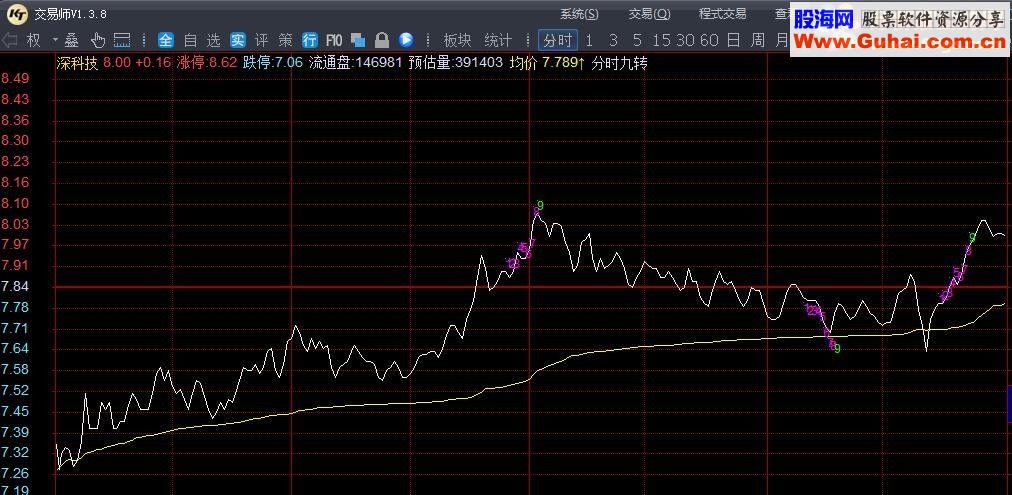1012x495 pixels.
Task: Open the 交易(Q) menu
Action: tap(649, 14)
